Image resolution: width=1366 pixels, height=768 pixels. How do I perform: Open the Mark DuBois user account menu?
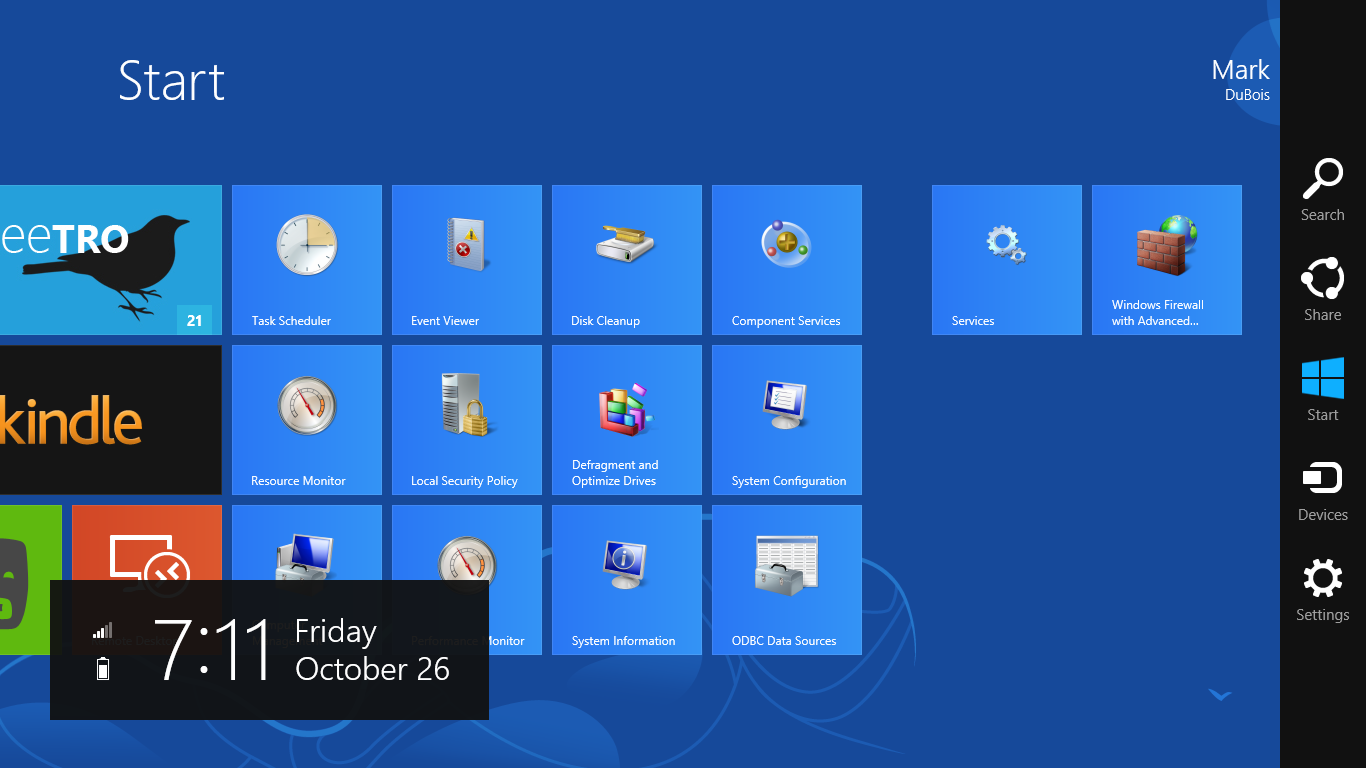tap(1240, 80)
